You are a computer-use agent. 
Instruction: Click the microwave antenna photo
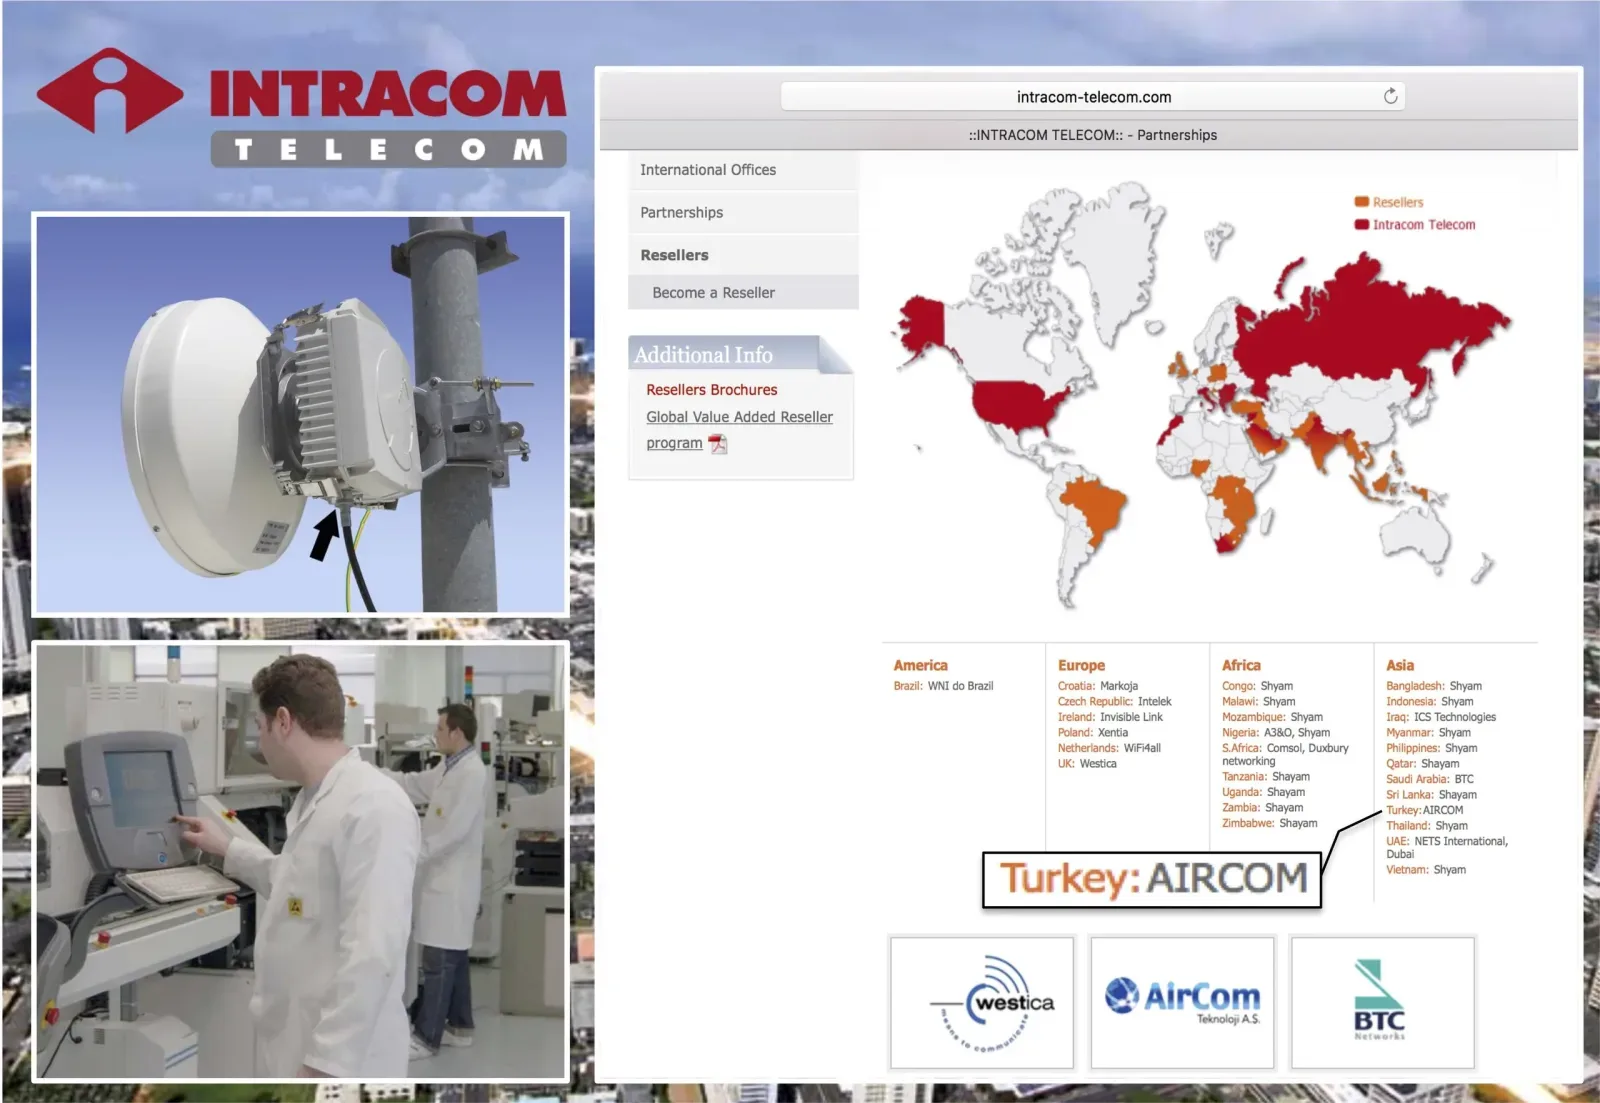coord(301,414)
